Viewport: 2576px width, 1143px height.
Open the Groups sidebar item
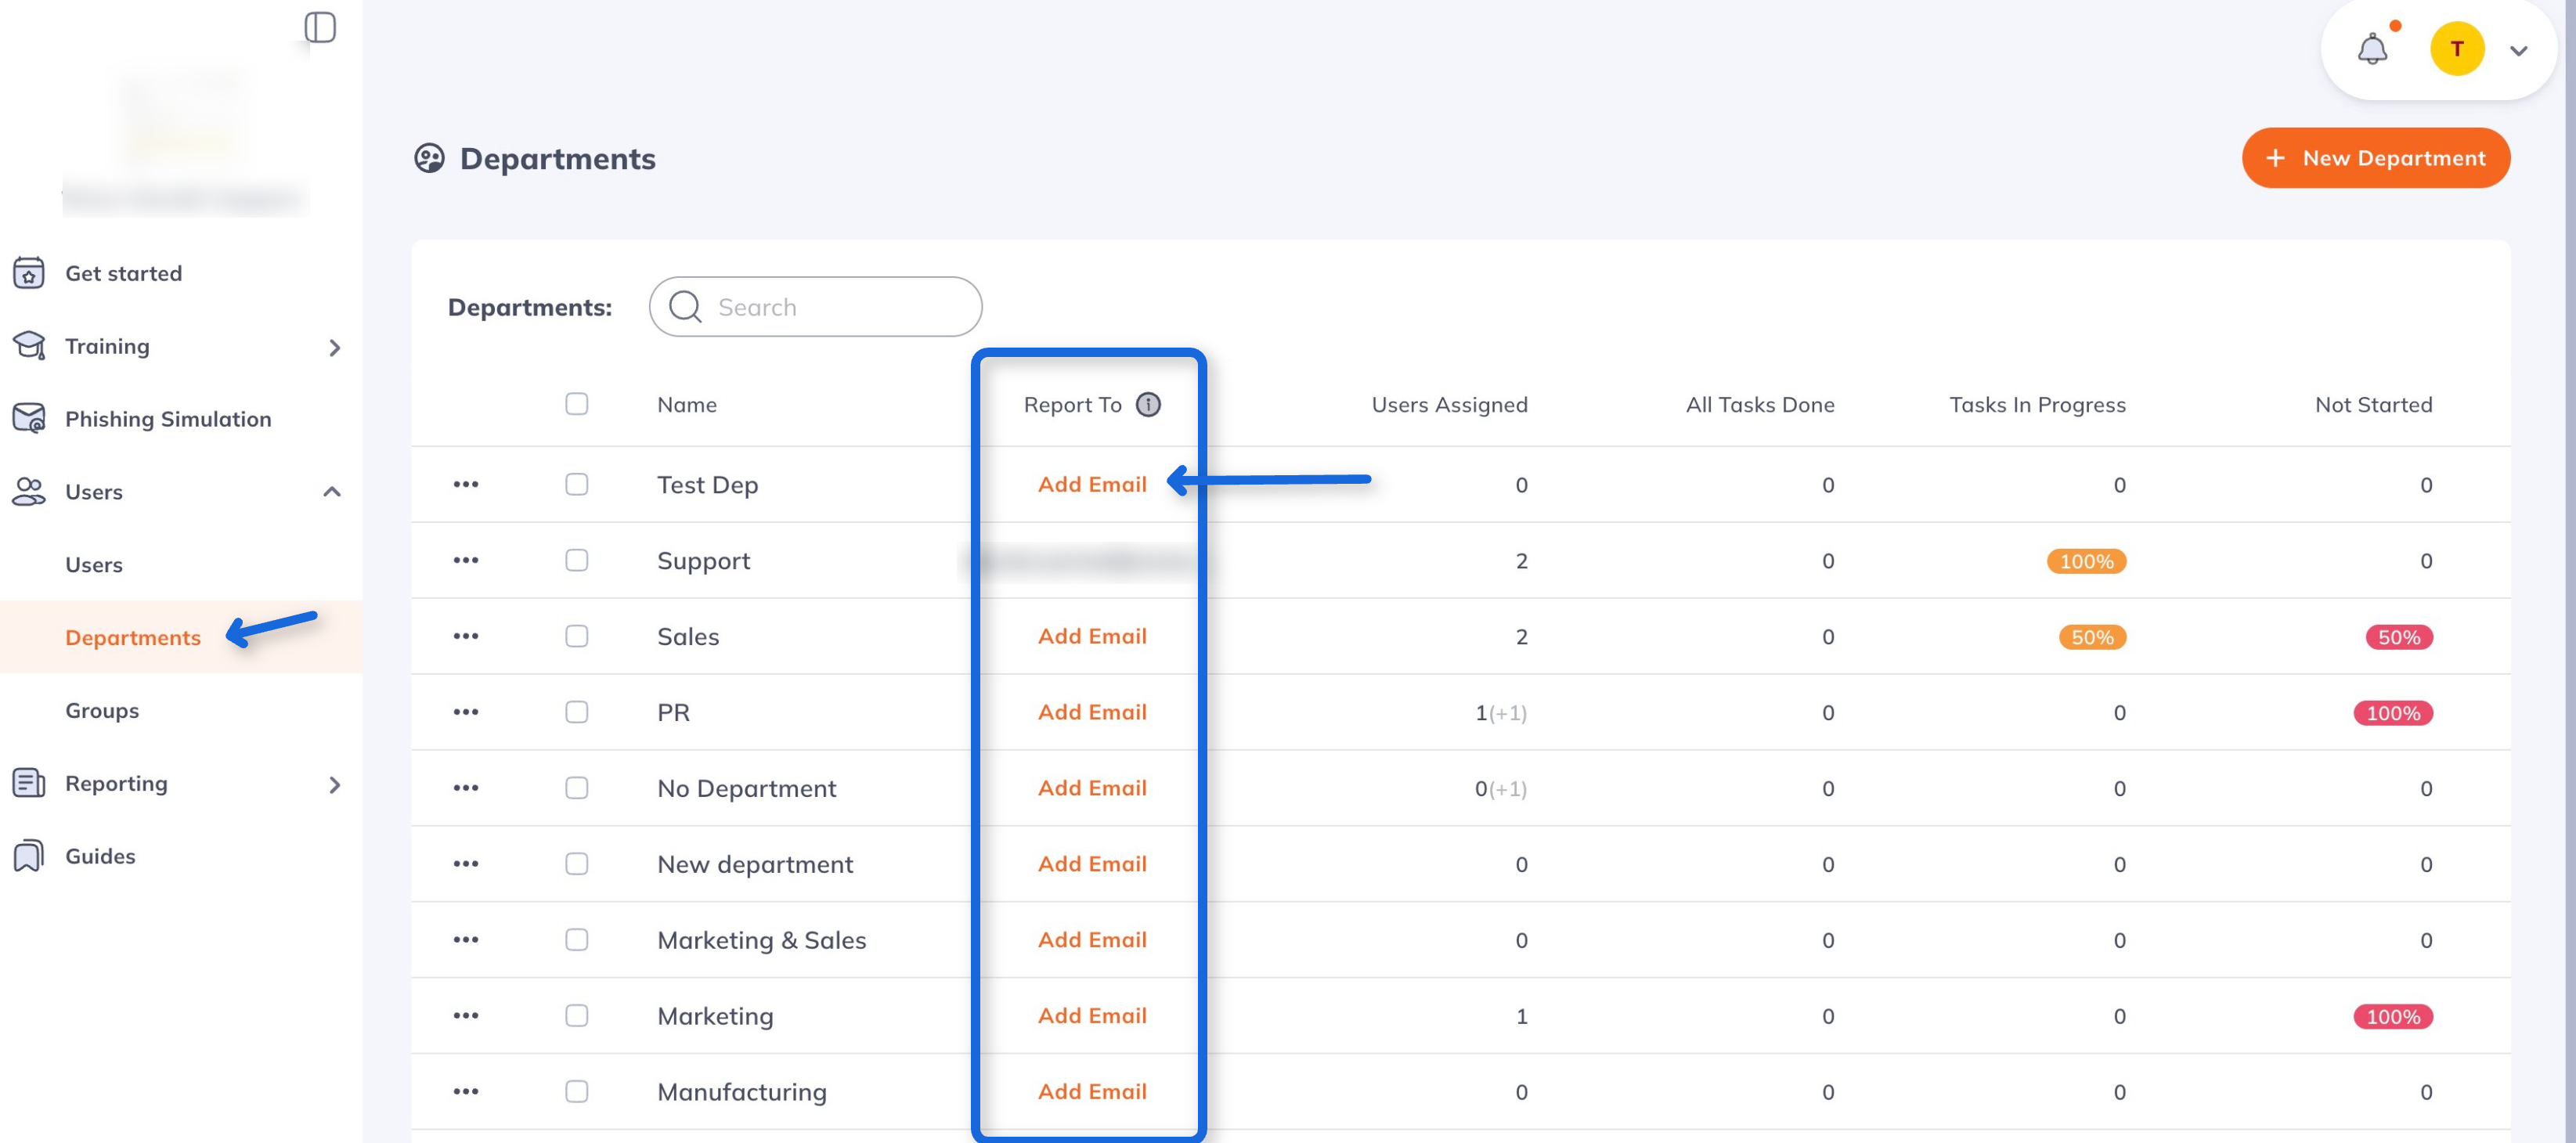[x=102, y=710]
